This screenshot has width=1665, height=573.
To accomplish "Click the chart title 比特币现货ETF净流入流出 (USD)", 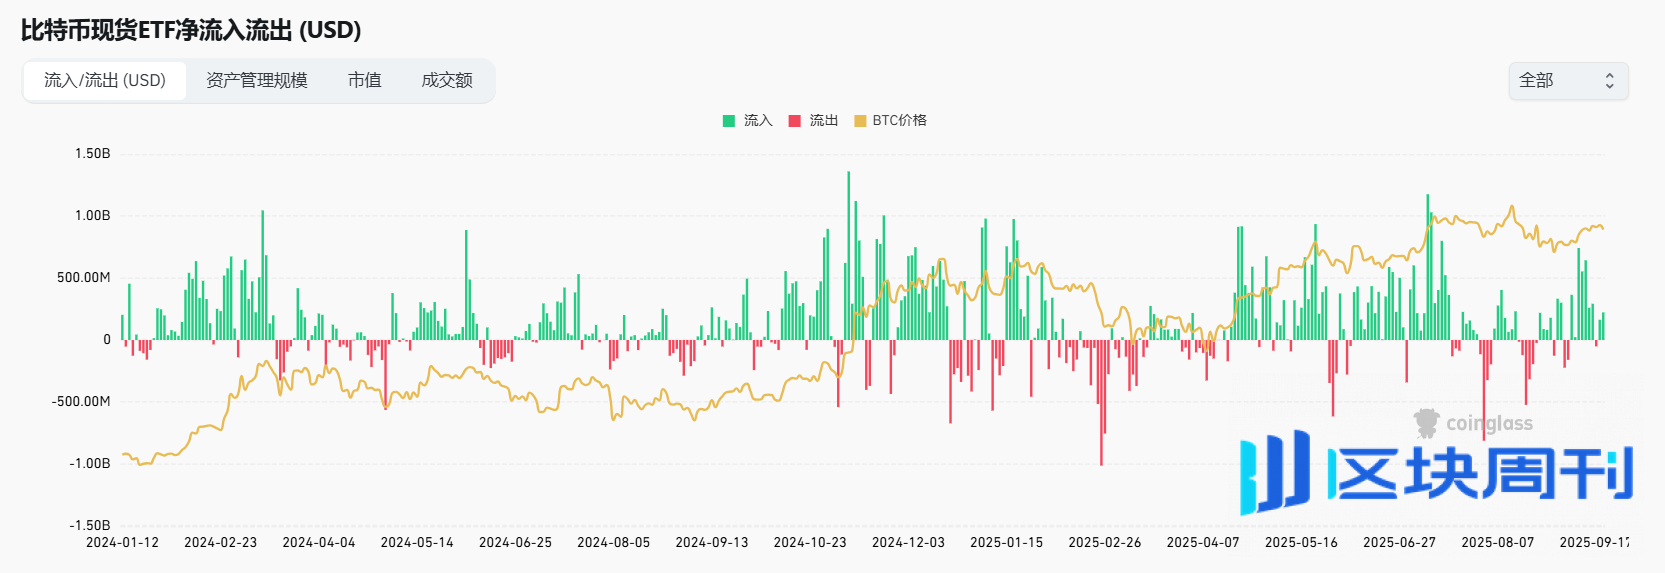I will pos(191,30).
